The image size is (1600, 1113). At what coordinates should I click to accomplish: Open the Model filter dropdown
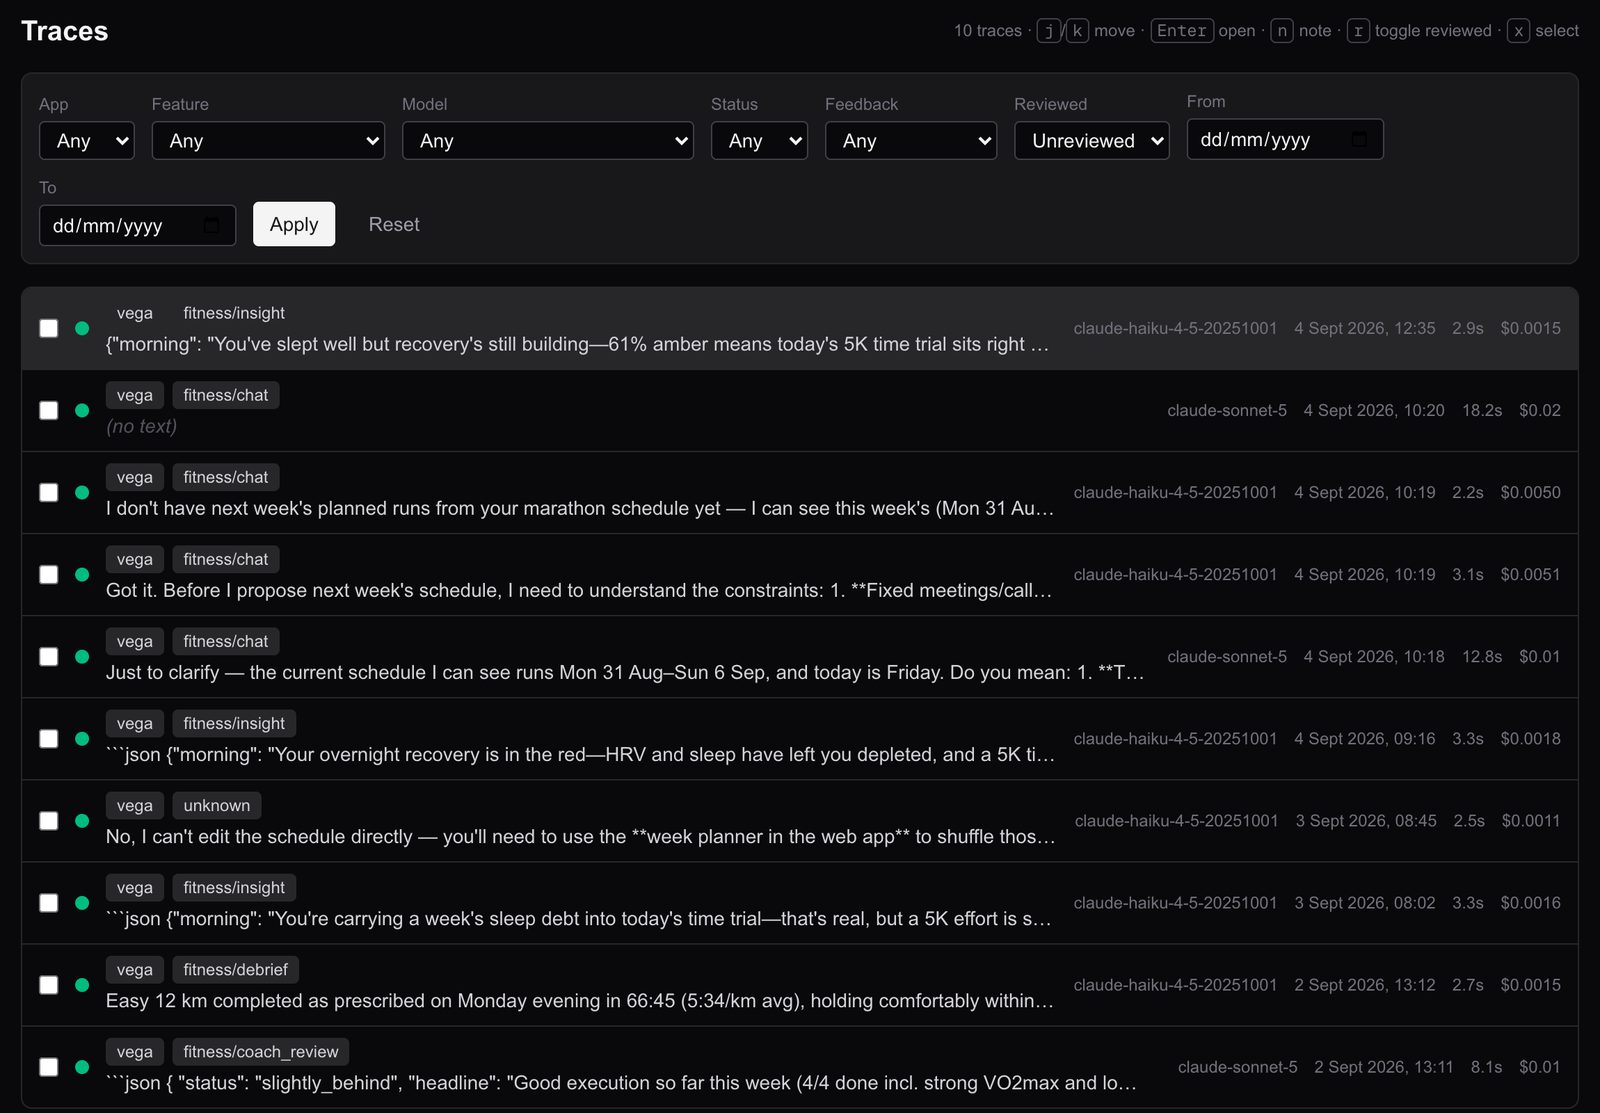548,141
